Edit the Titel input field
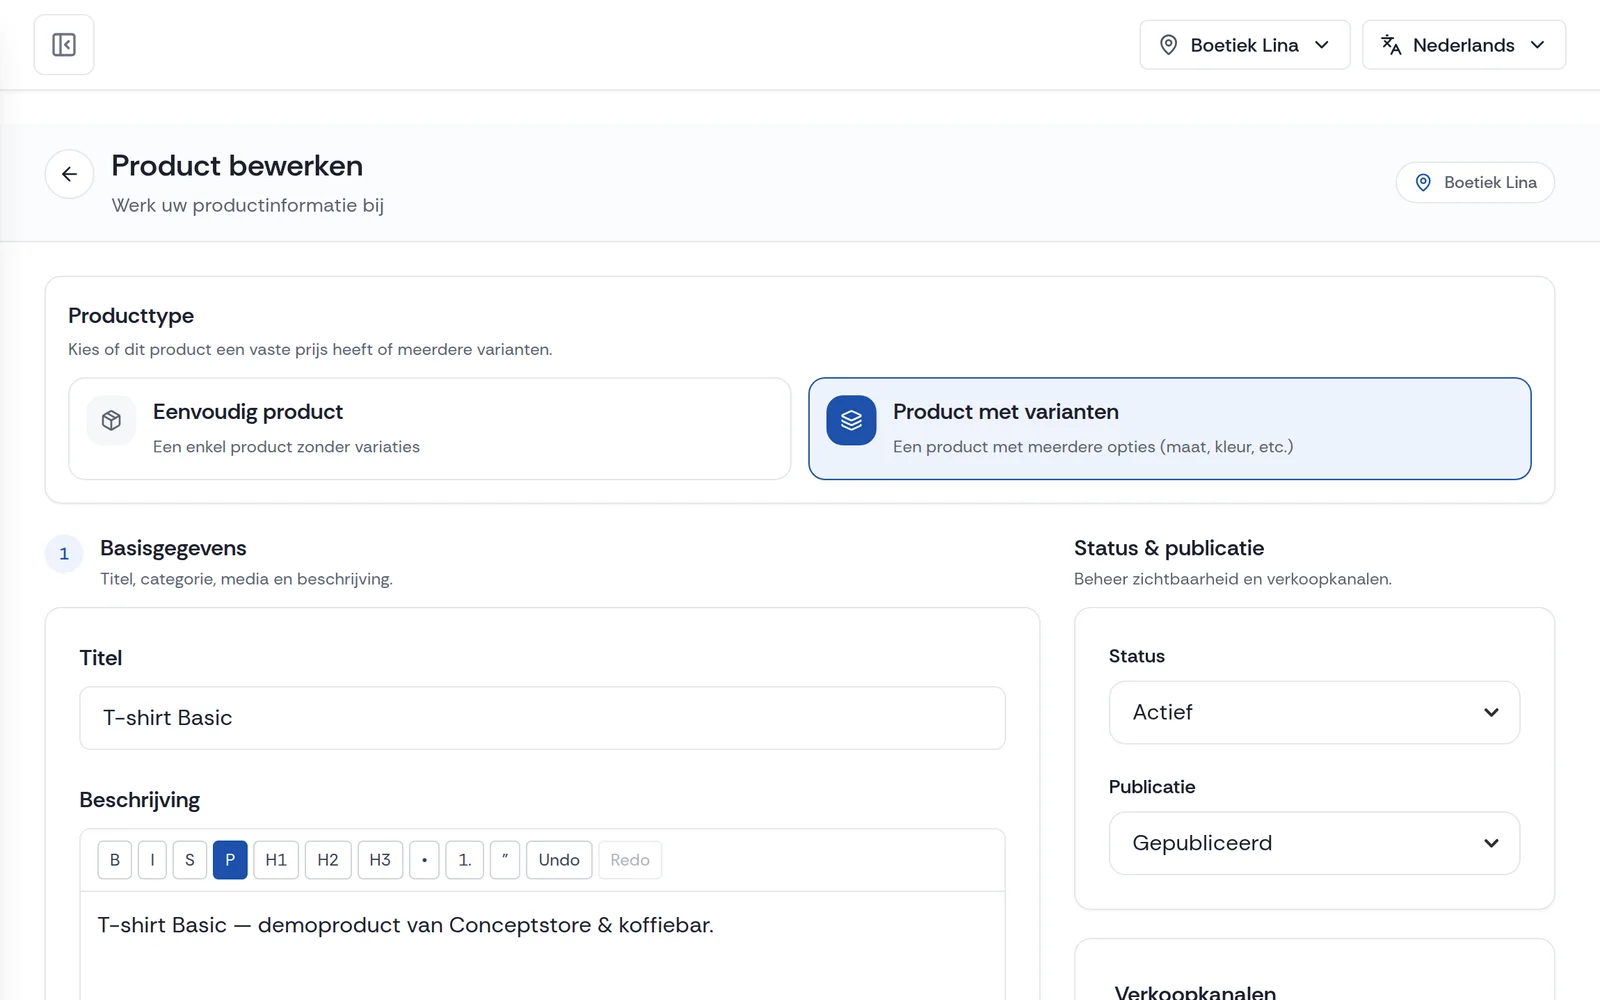The width and height of the screenshot is (1600, 1000). click(542, 718)
